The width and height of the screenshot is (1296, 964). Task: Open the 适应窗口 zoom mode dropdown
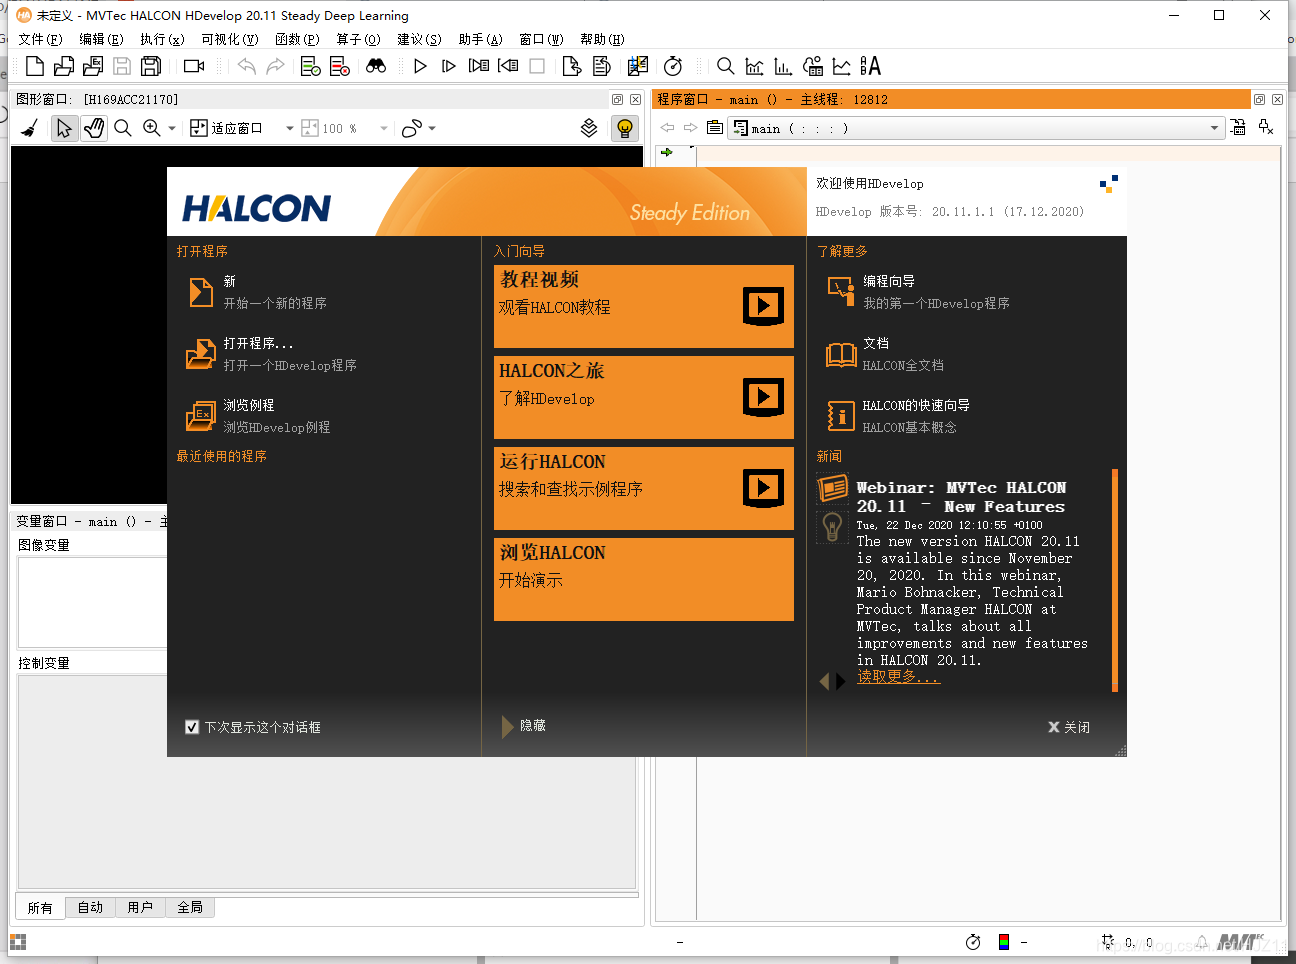(x=288, y=128)
